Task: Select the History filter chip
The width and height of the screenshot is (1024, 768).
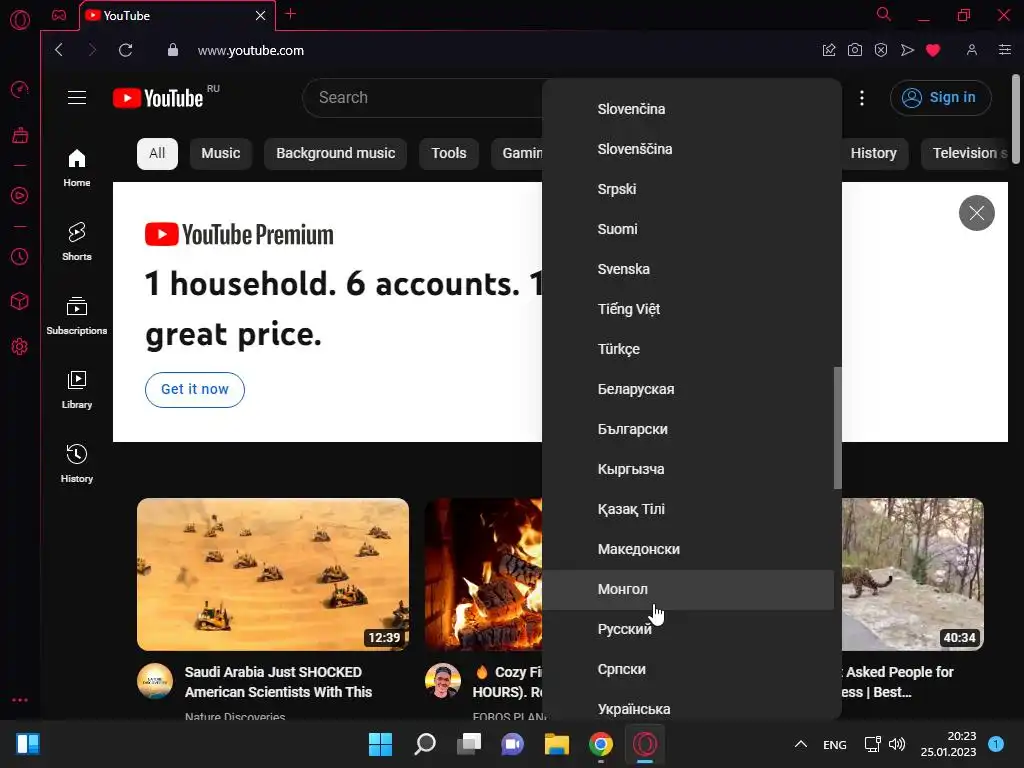Action: pyautogui.click(x=874, y=153)
